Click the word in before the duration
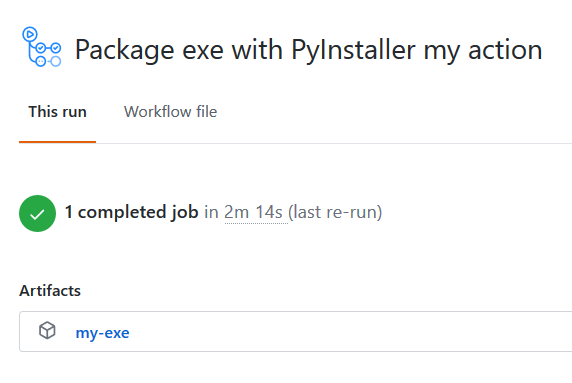572x383 pixels. click(x=211, y=212)
